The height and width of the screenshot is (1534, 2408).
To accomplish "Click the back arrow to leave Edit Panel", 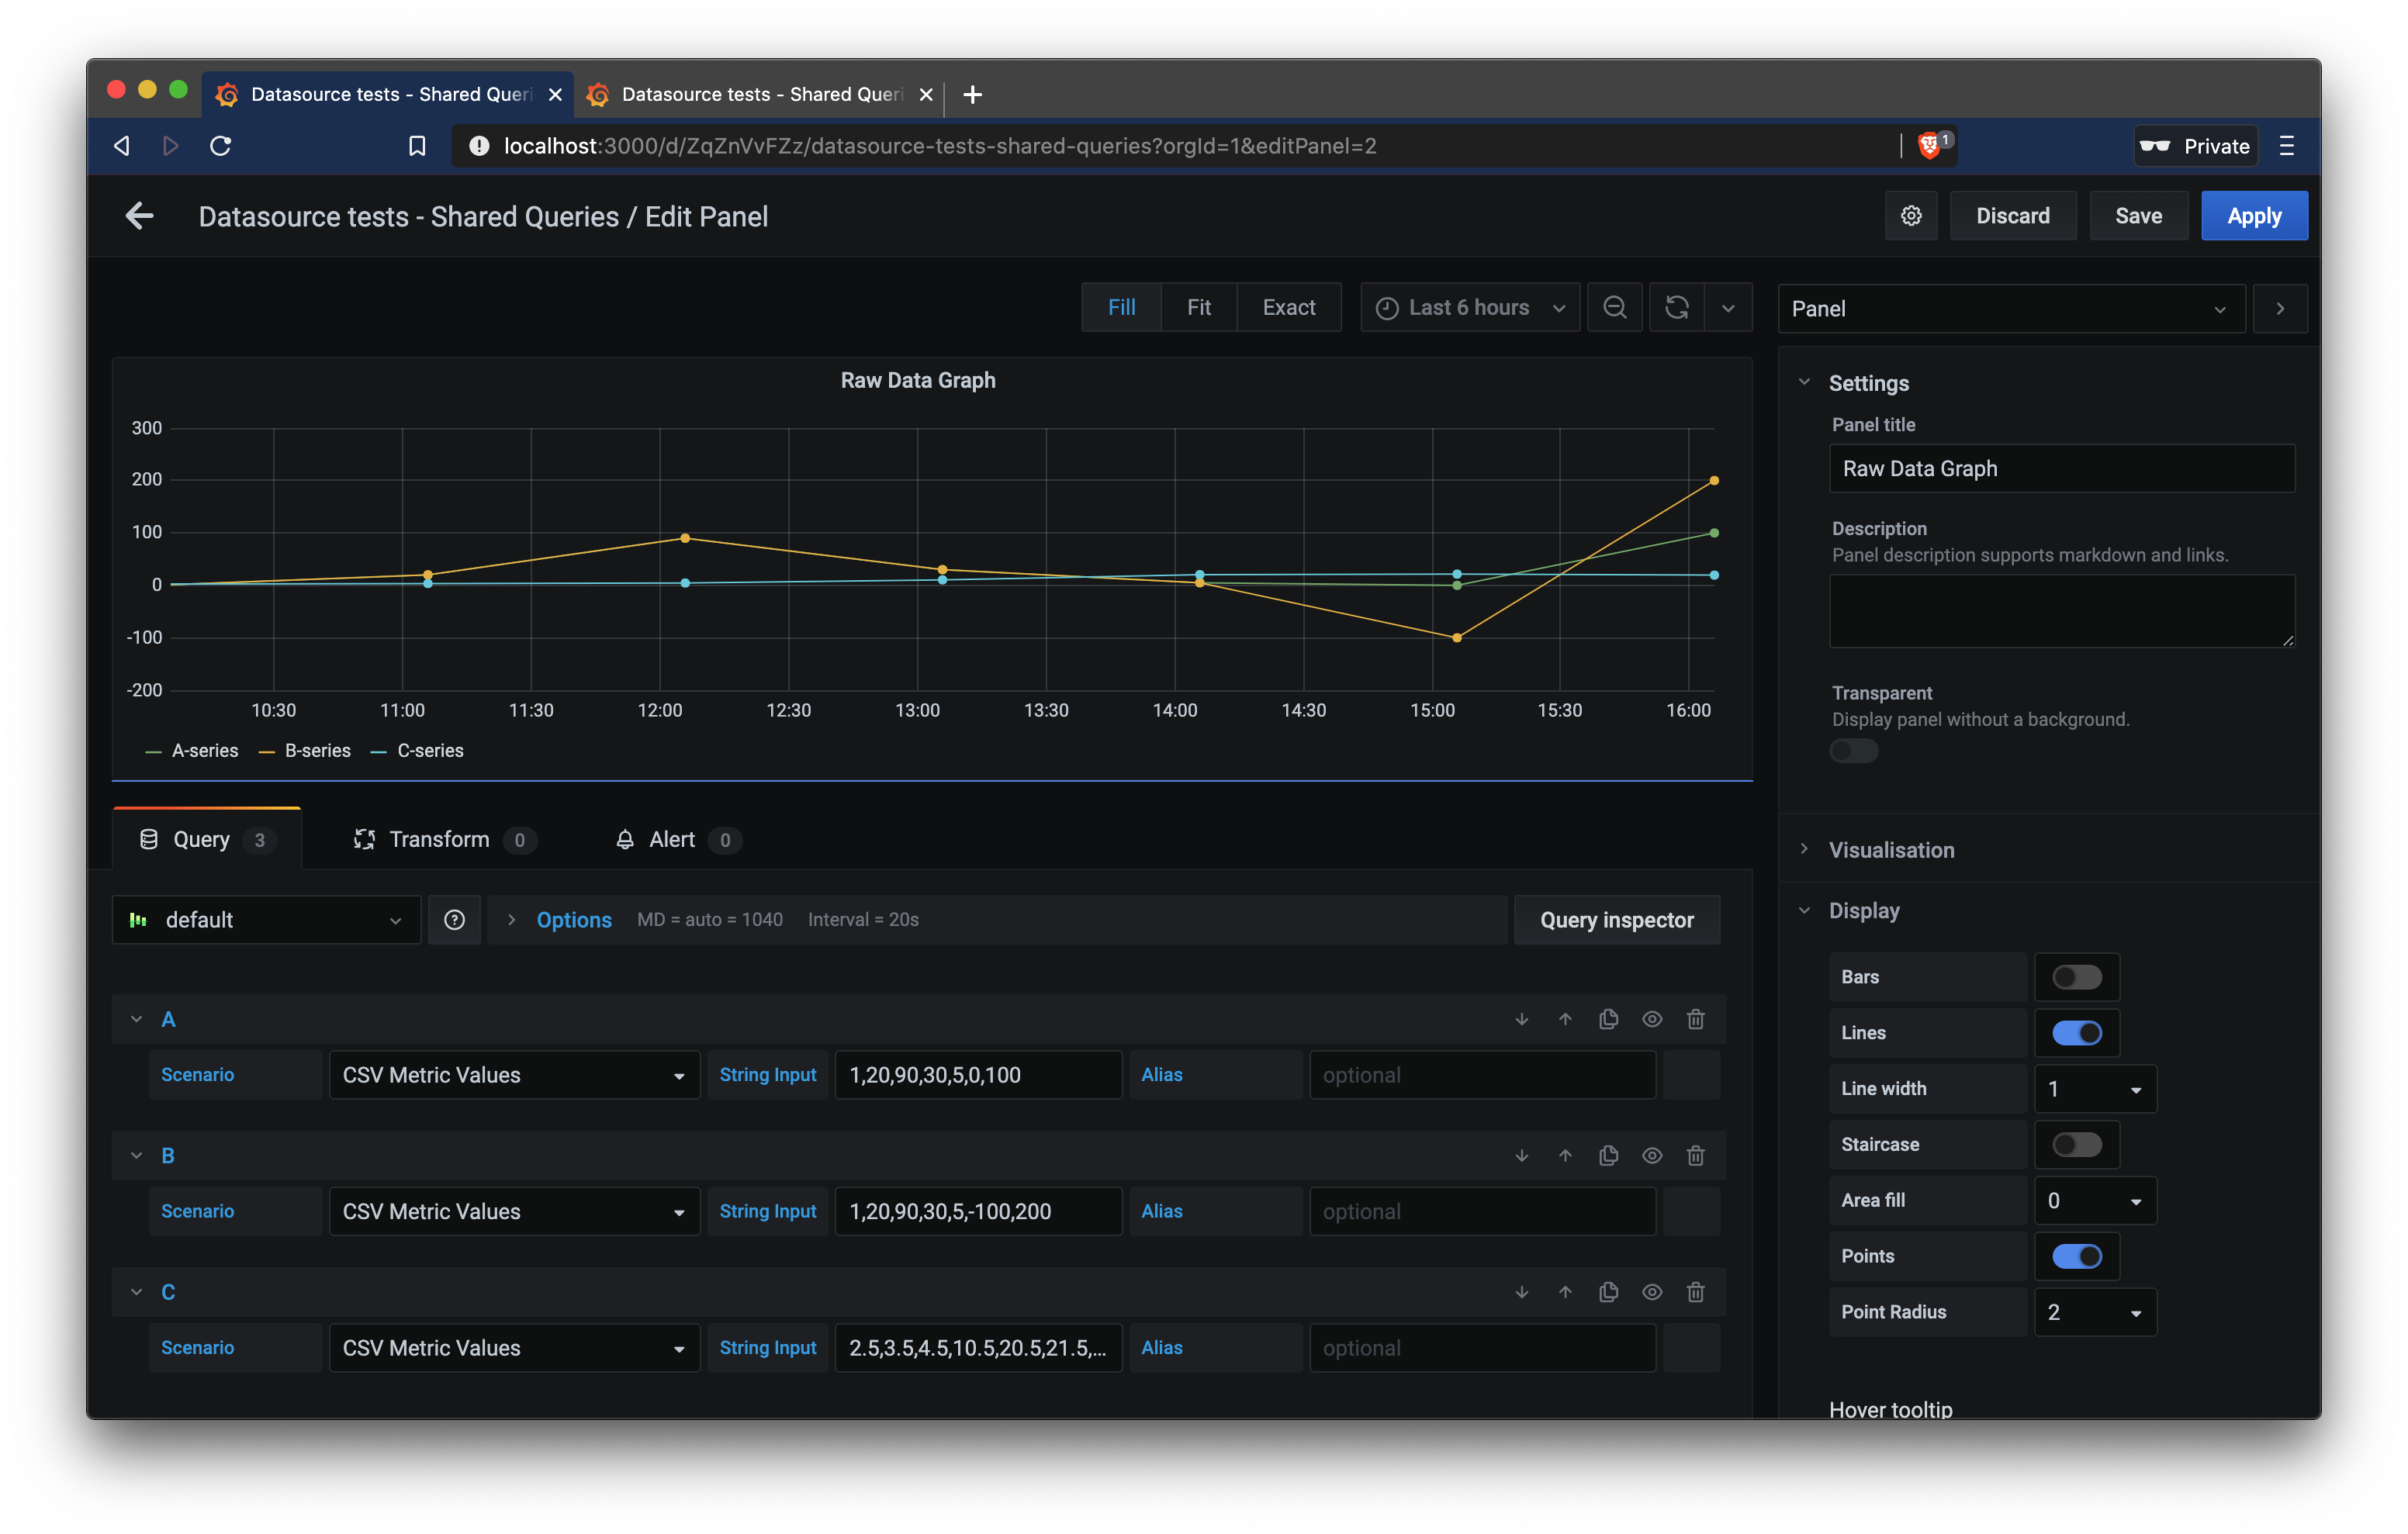I will (140, 216).
